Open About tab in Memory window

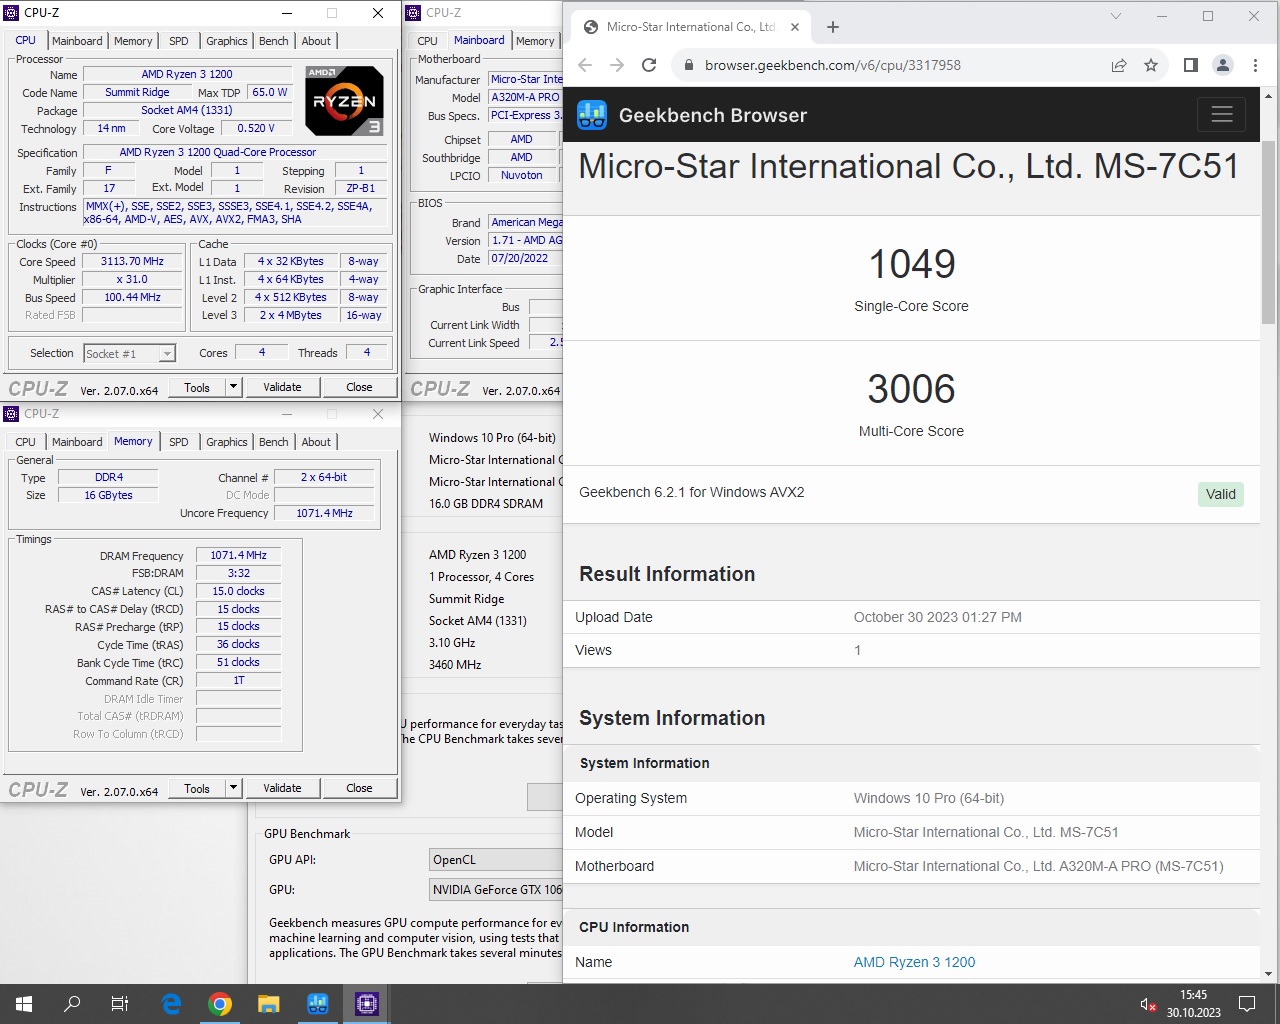tap(316, 442)
